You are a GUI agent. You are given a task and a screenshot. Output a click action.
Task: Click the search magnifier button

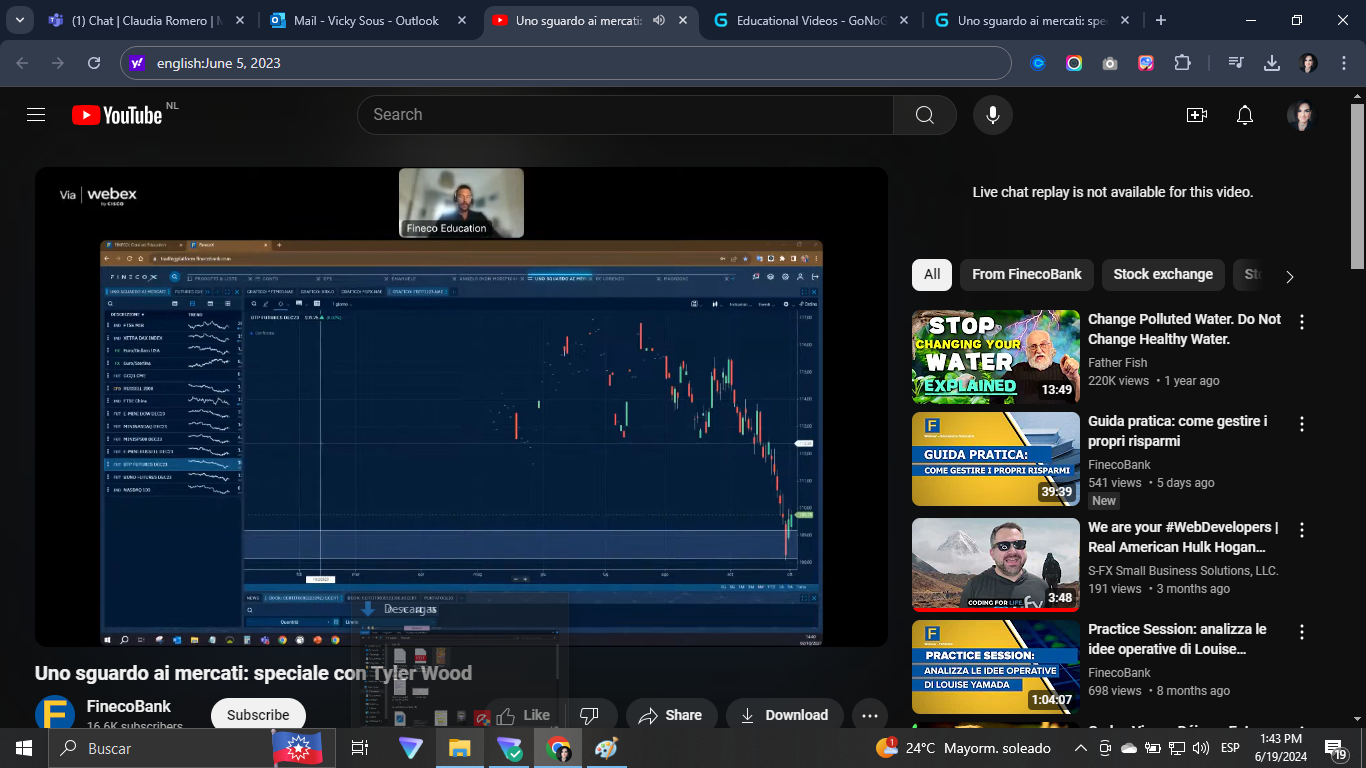pyautogui.click(x=925, y=115)
